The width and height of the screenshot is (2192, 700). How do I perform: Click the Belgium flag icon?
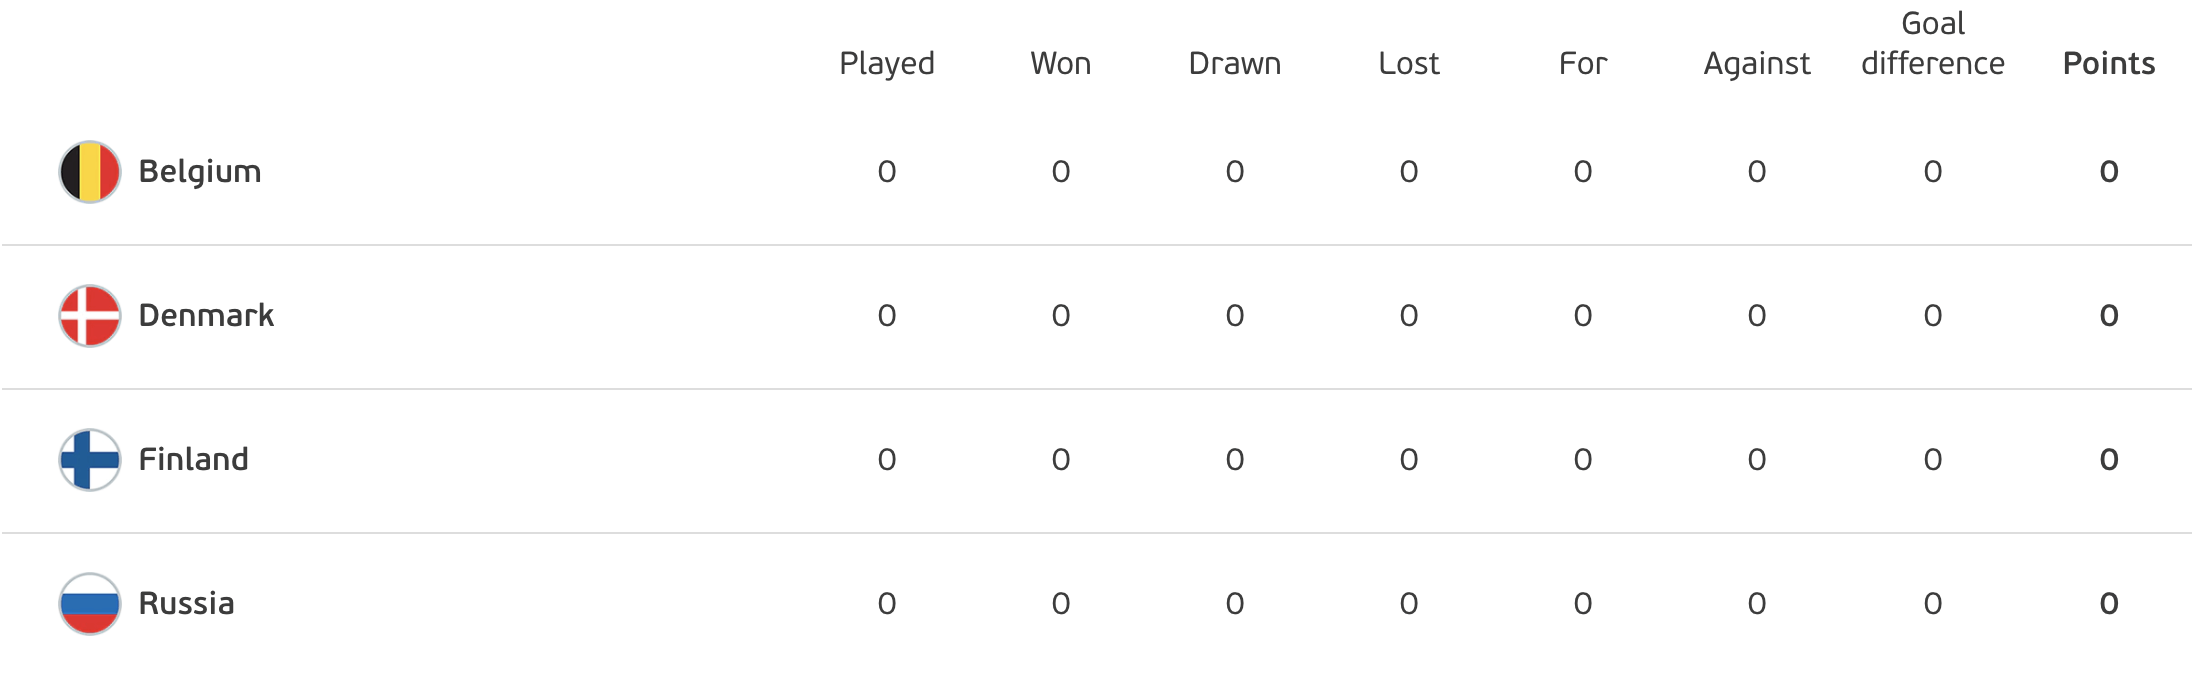pos(90,172)
